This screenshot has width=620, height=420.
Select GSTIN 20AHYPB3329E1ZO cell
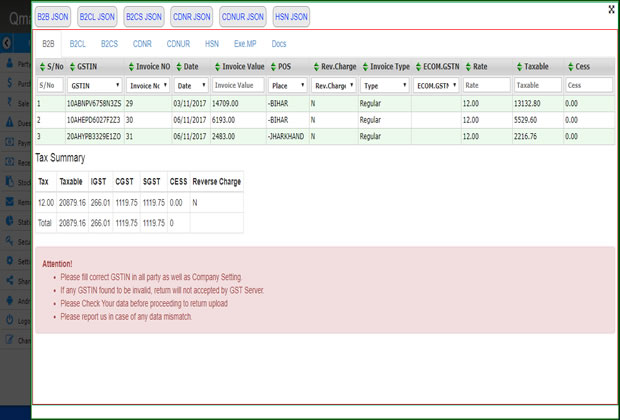95,136
